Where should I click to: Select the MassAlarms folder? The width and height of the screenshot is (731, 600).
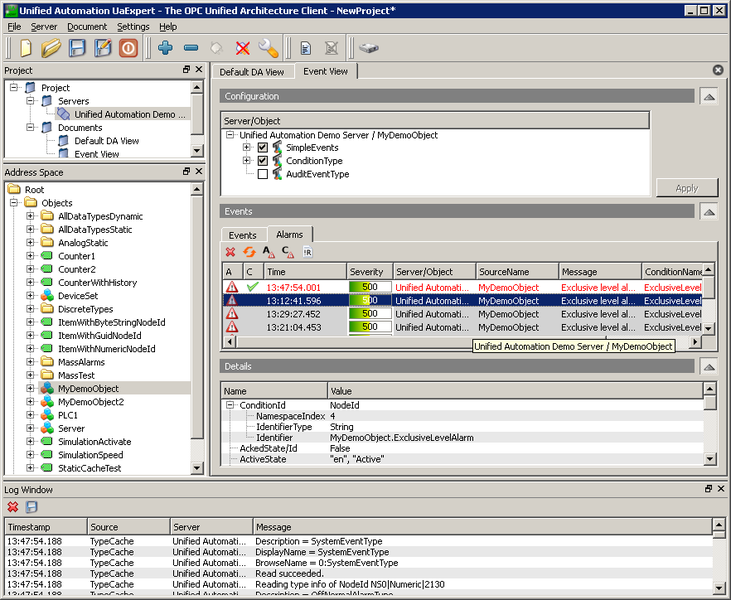(81, 362)
